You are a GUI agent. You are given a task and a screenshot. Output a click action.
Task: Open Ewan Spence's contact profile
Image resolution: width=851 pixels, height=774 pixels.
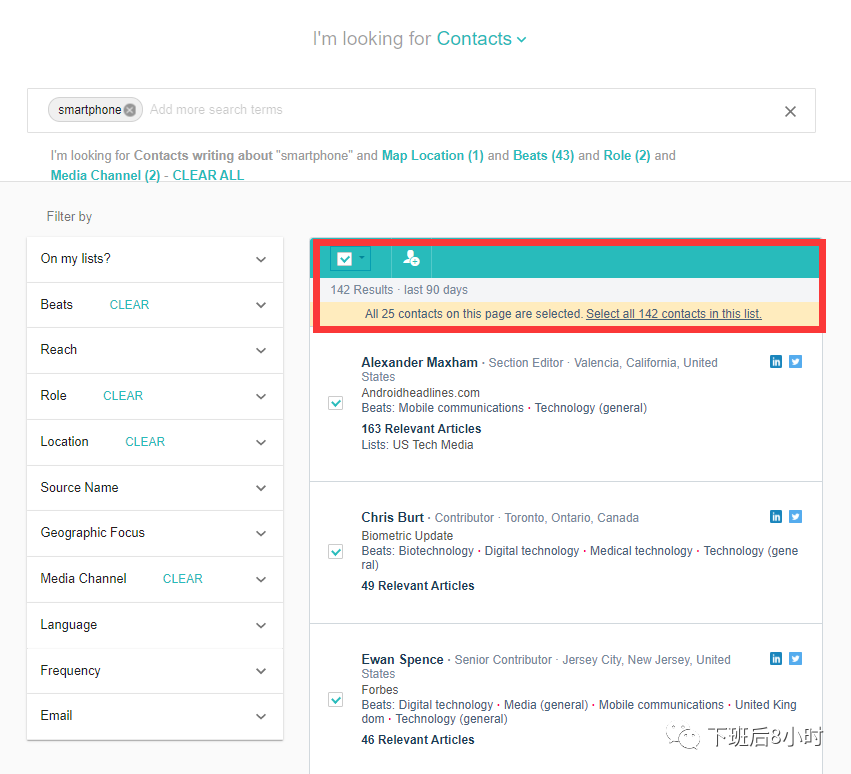(x=402, y=659)
